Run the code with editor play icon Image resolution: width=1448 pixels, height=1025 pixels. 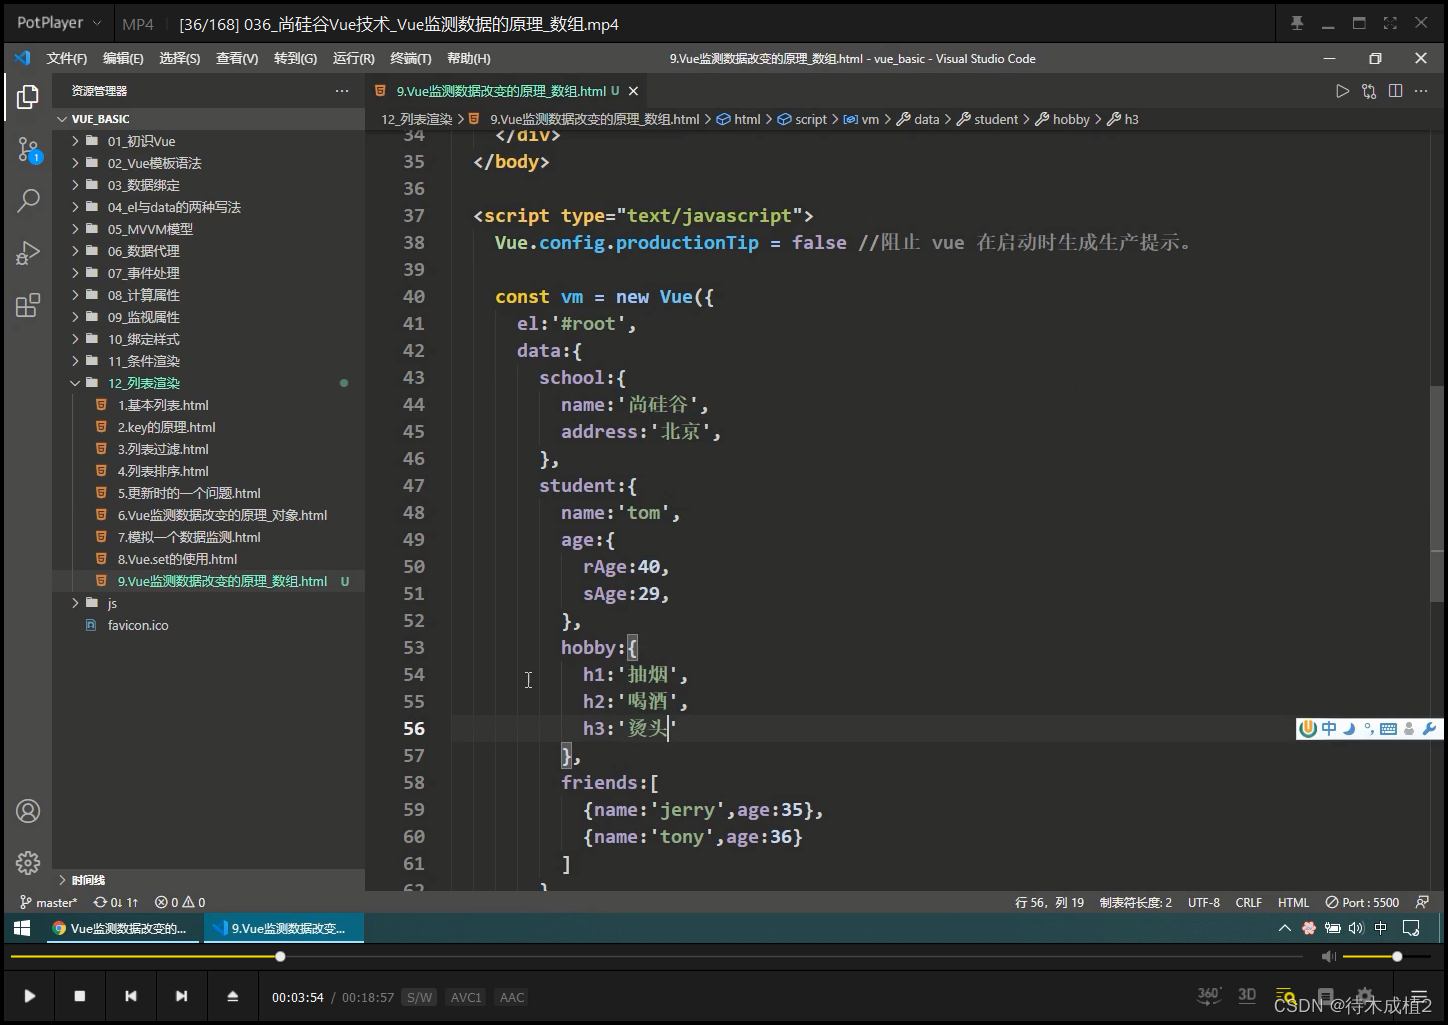(x=1342, y=91)
